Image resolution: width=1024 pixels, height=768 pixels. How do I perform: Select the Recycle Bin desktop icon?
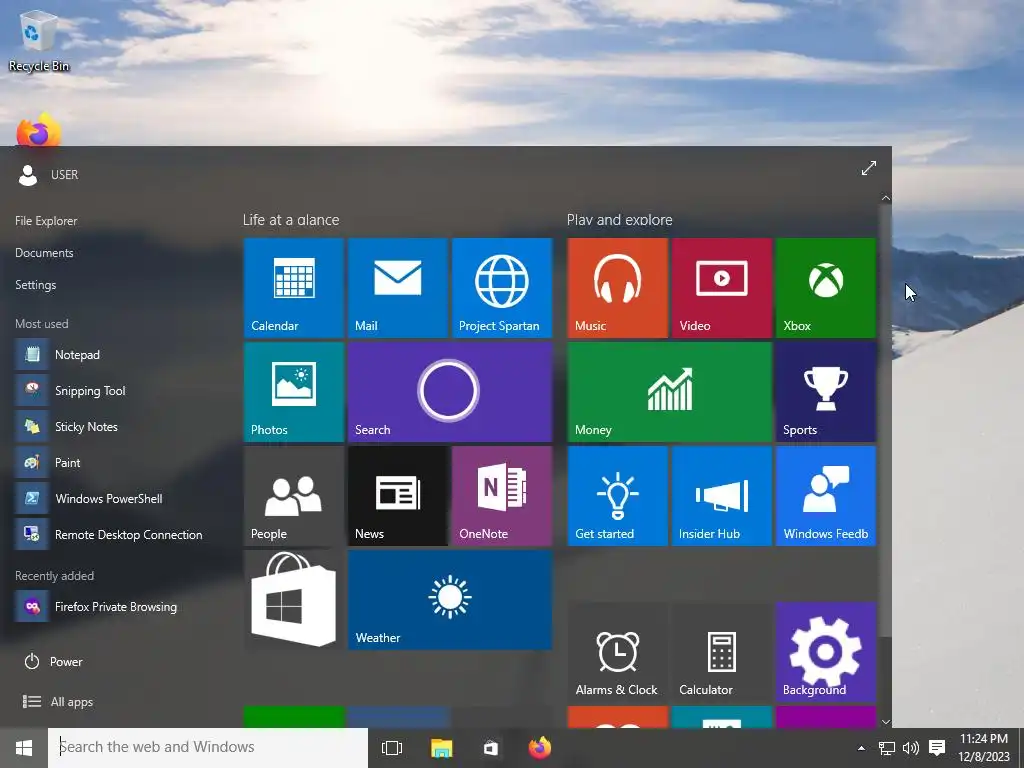click(x=39, y=40)
